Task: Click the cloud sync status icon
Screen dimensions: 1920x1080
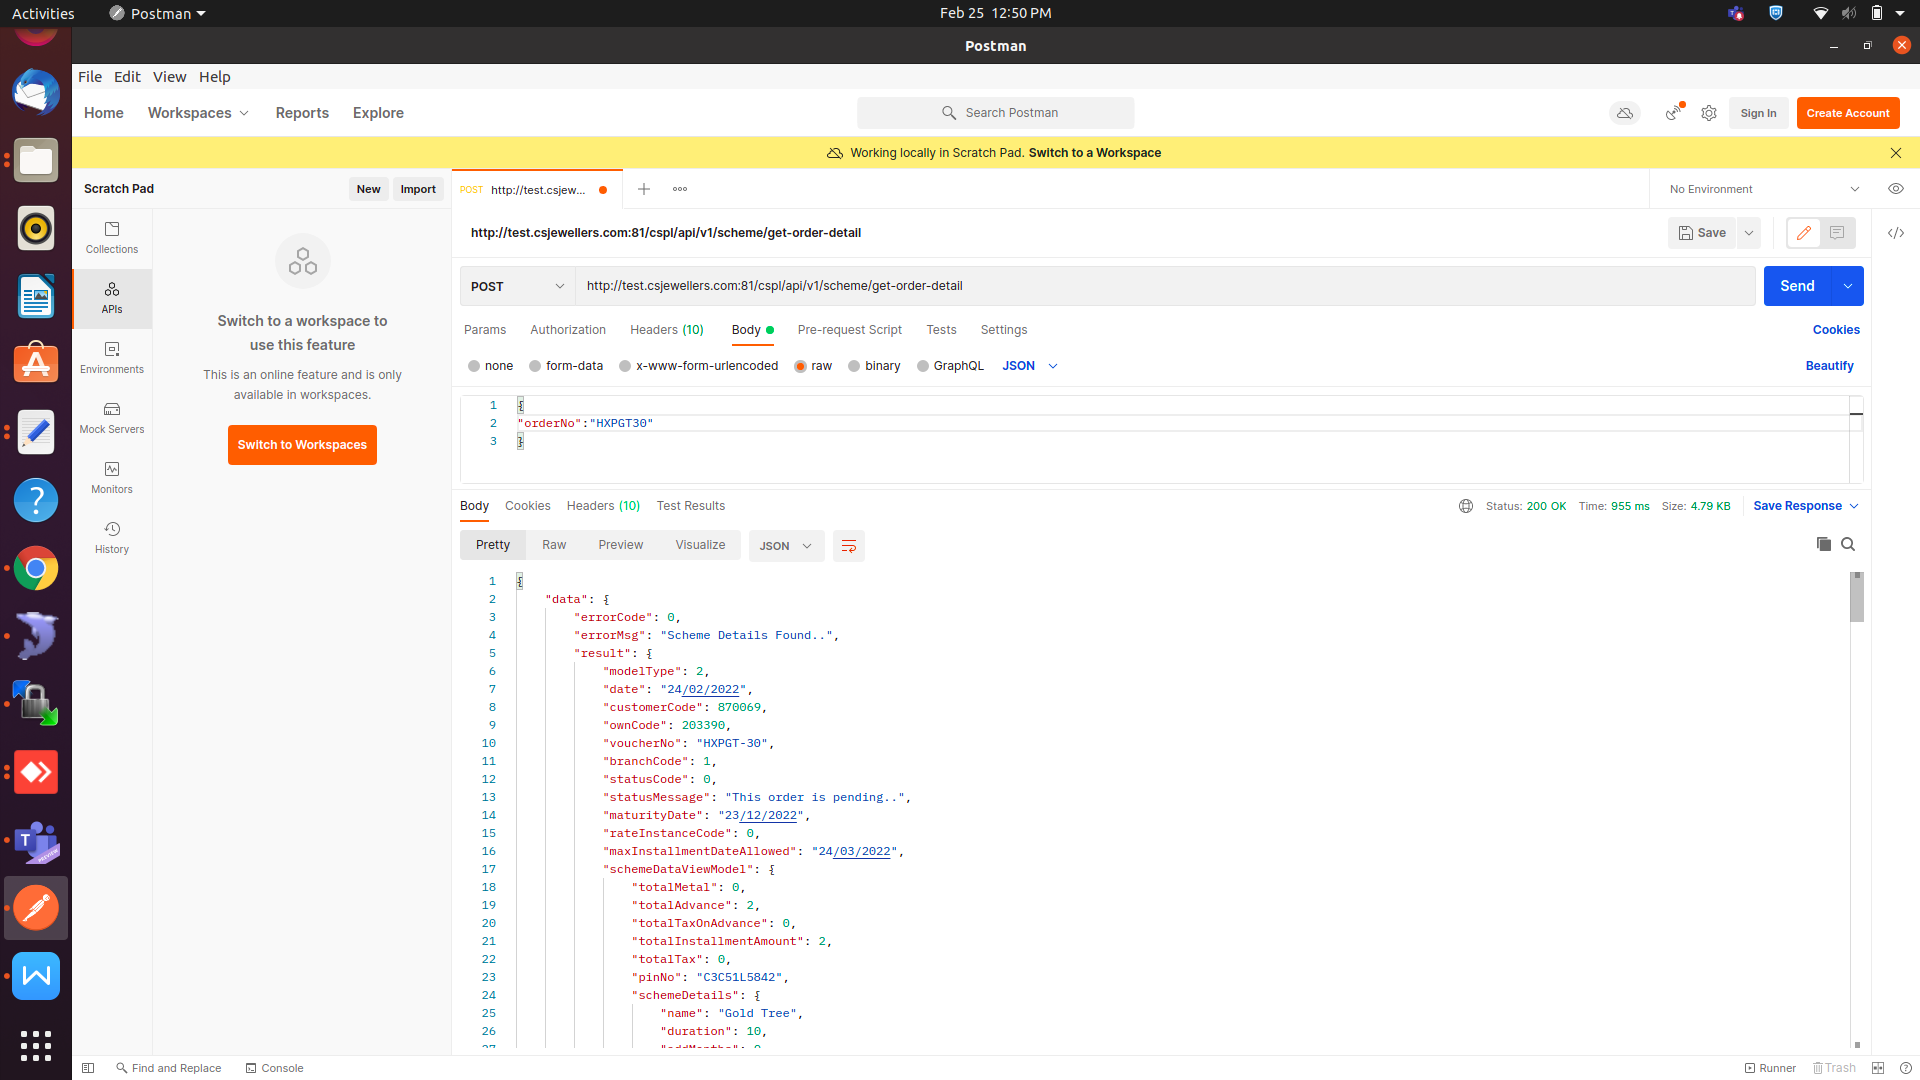Action: click(1625, 113)
